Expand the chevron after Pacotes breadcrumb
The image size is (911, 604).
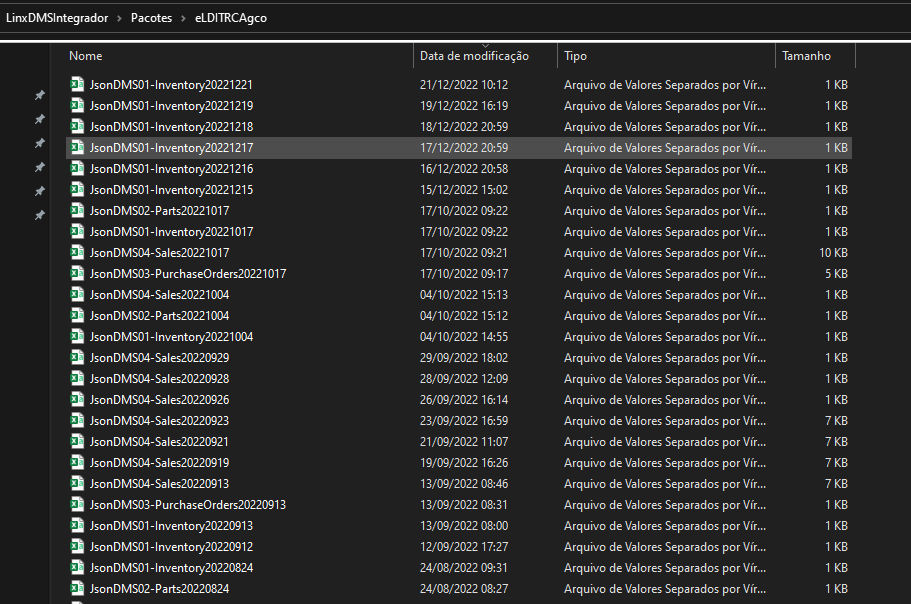[x=184, y=19]
